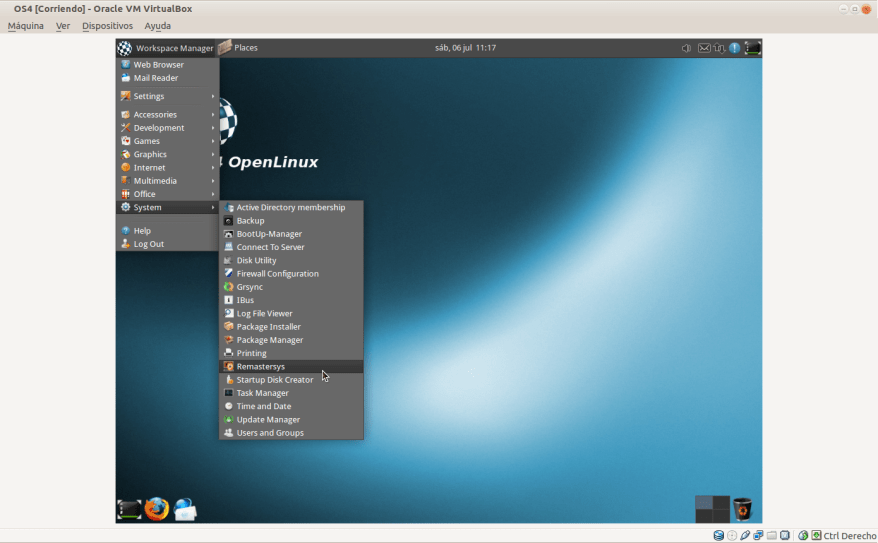Open the Backup utility
The image size is (878, 543).
[291, 221]
